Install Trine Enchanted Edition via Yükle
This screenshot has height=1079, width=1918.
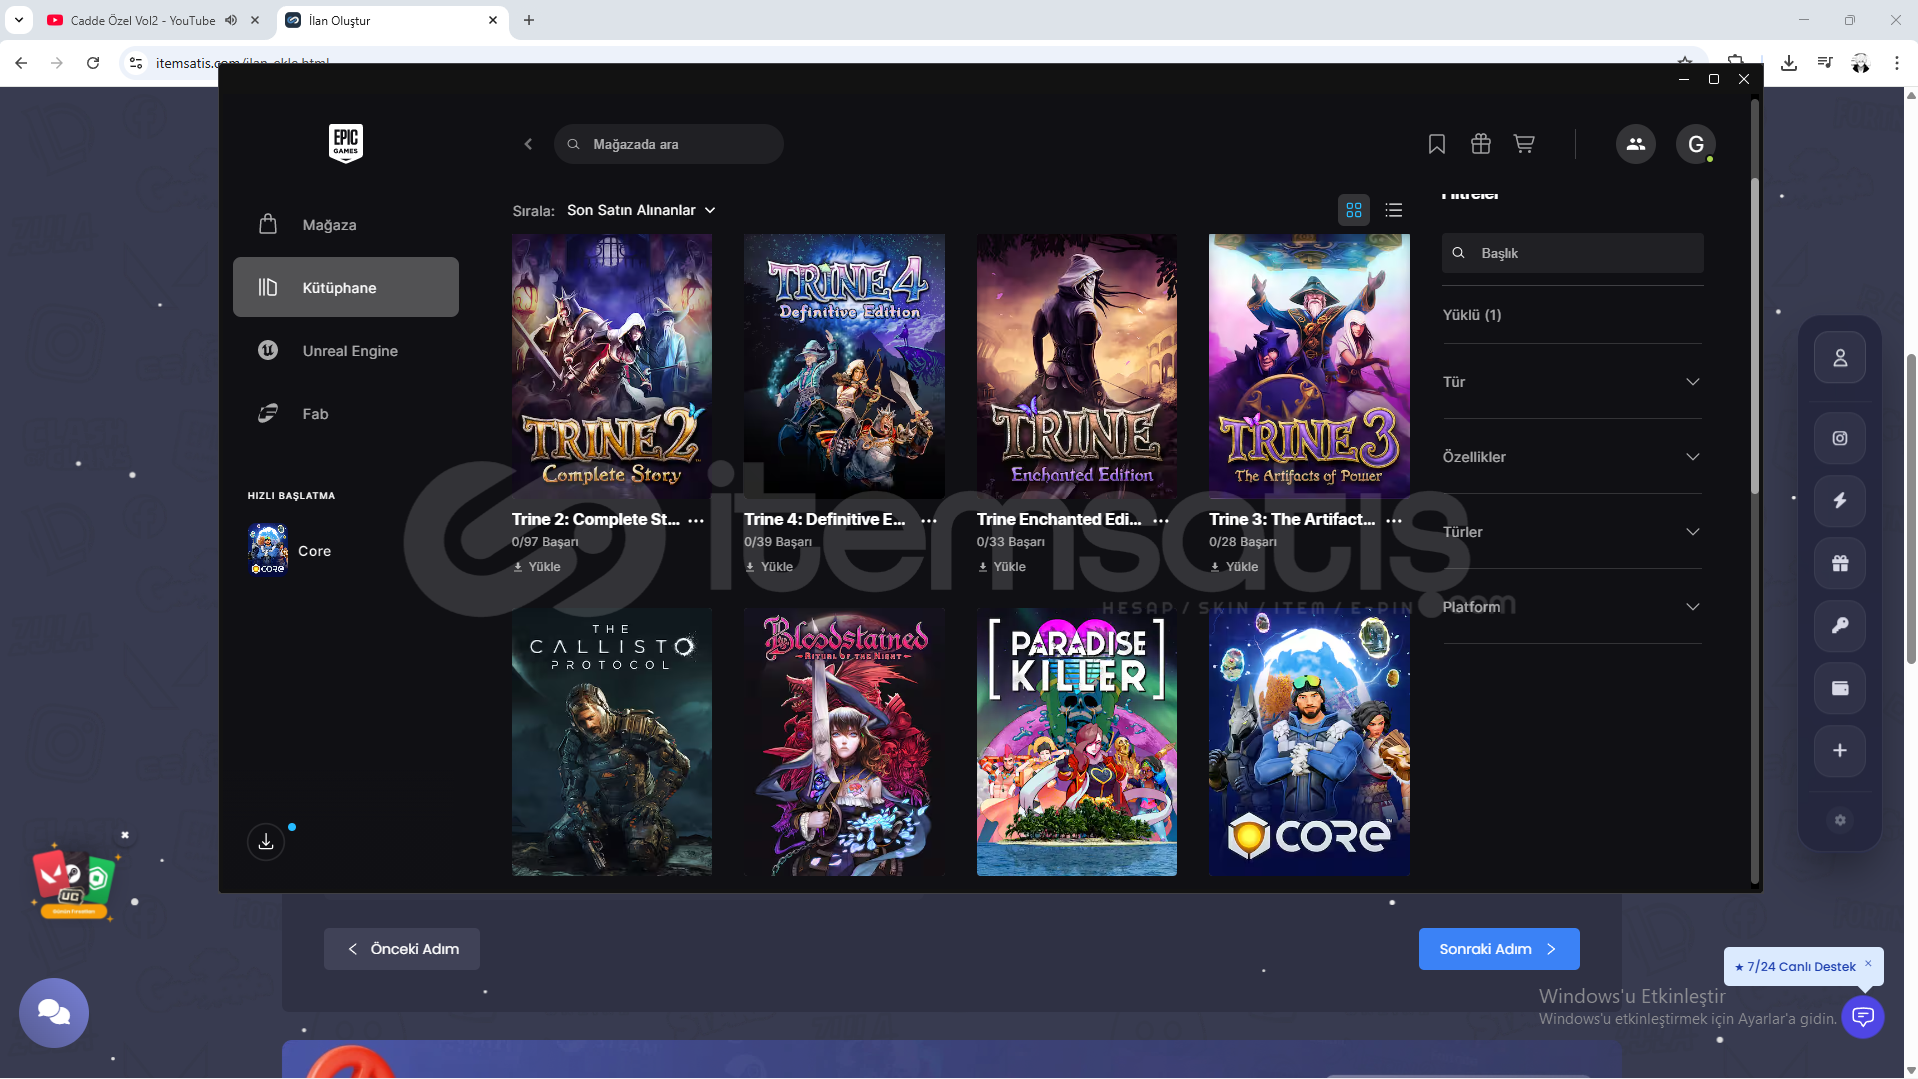[1002, 567]
